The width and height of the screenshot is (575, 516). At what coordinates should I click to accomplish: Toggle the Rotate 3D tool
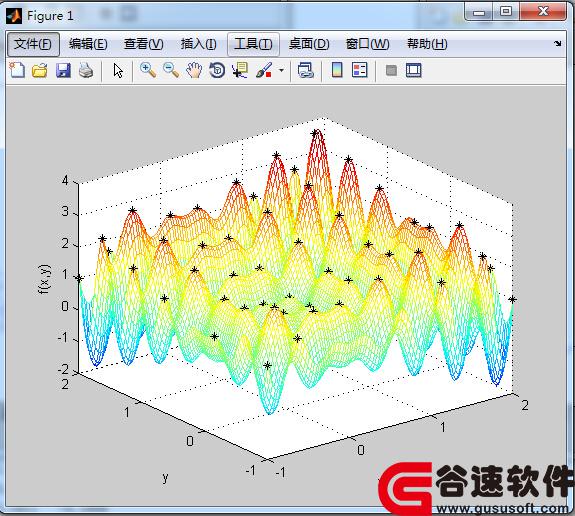coord(217,70)
